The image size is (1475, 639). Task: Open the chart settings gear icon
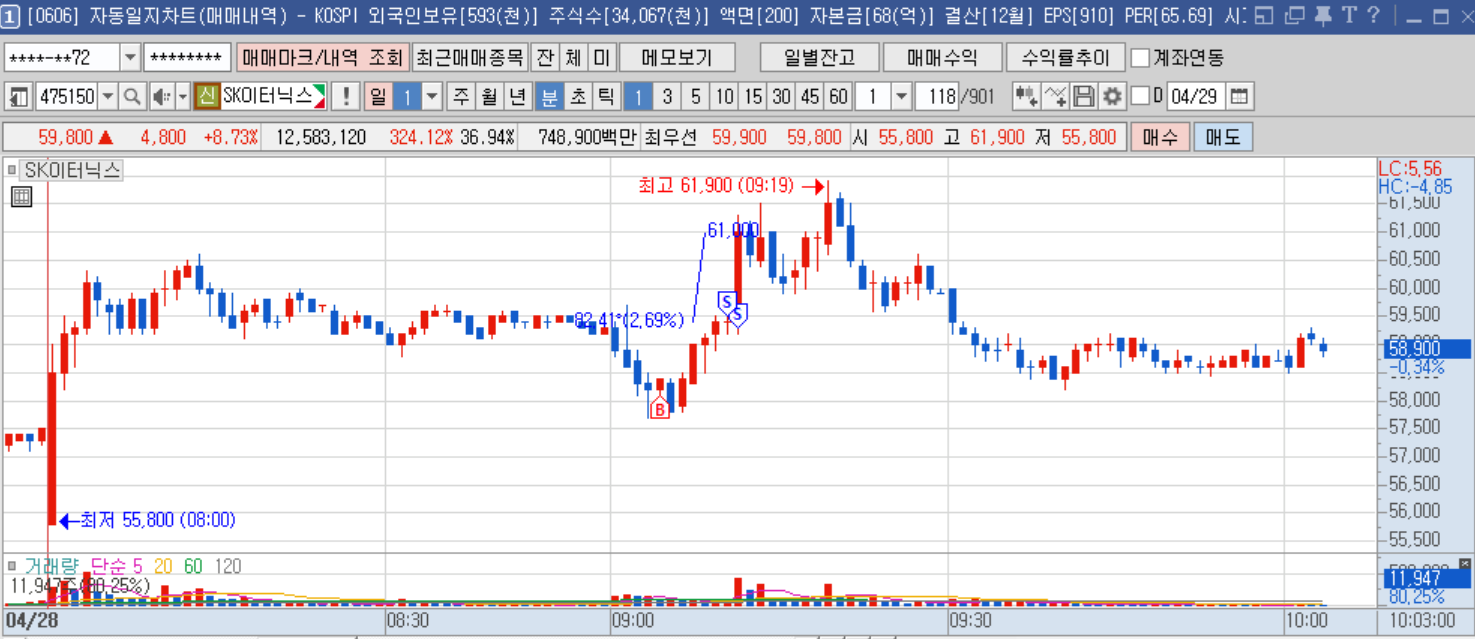1112,97
